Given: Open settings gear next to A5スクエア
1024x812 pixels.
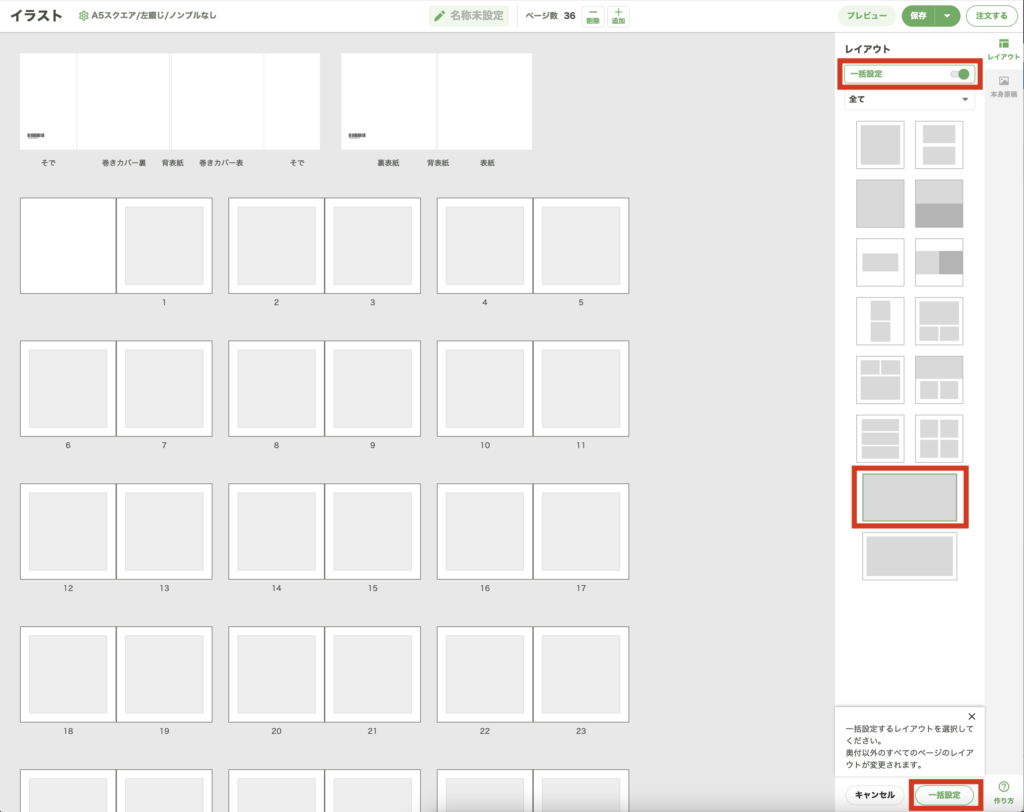Looking at the screenshot, I should (x=84, y=16).
